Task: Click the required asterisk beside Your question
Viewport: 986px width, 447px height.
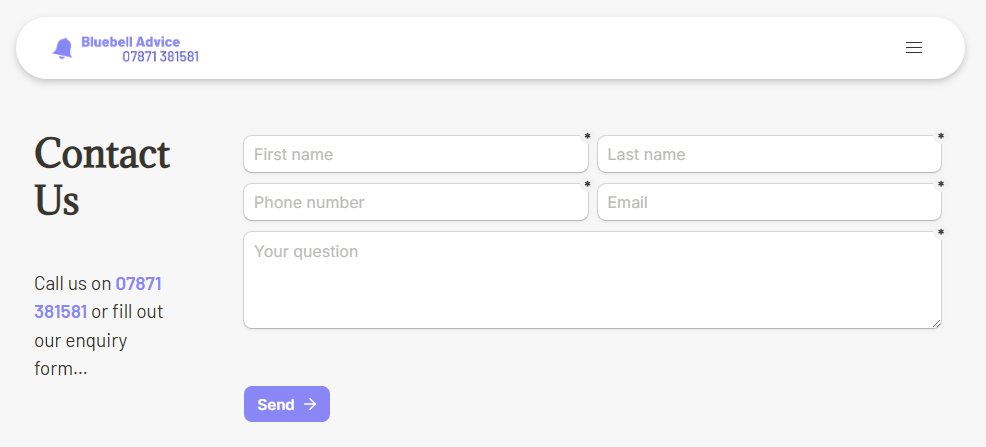Action: [x=941, y=233]
